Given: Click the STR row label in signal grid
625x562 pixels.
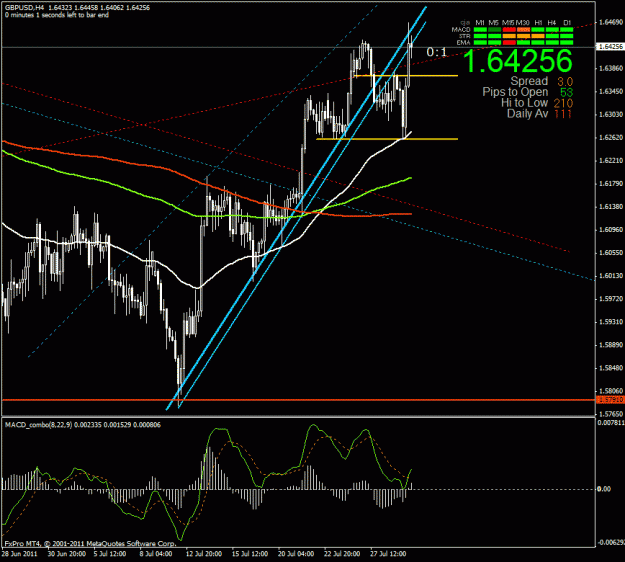Looking at the screenshot, I should (464, 36).
